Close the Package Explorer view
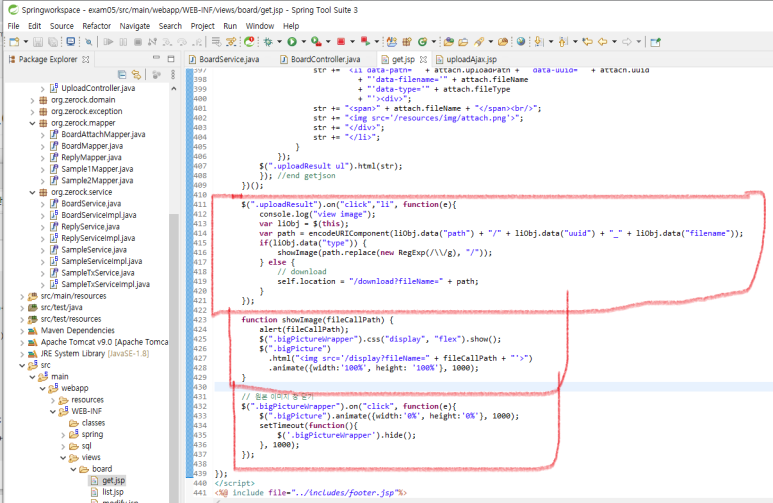Viewport: 773px width, 503px height. tap(86, 59)
